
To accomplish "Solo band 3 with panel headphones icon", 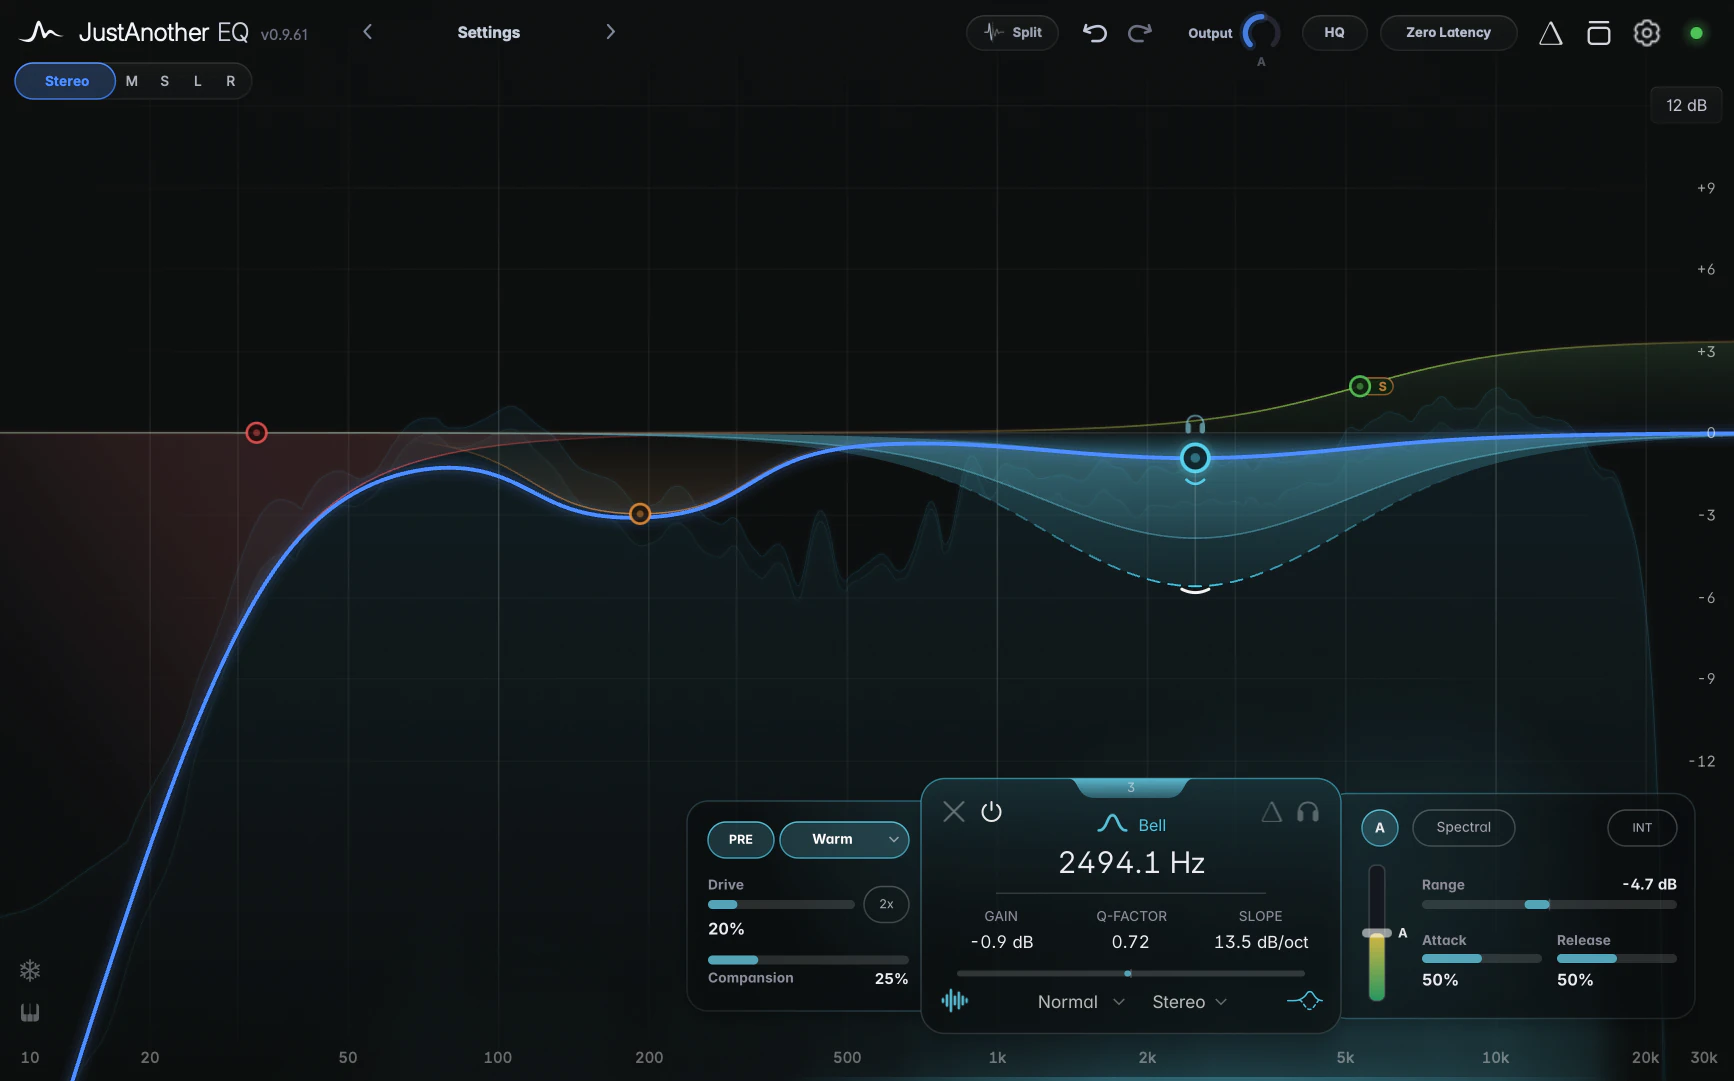I will 1307,812.
